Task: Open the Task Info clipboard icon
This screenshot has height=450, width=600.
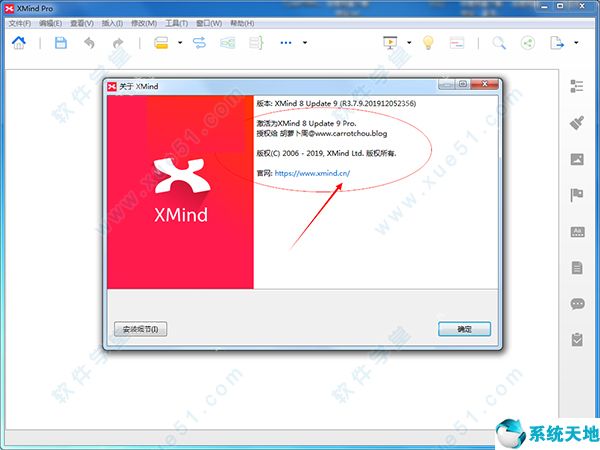Action: click(577, 340)
